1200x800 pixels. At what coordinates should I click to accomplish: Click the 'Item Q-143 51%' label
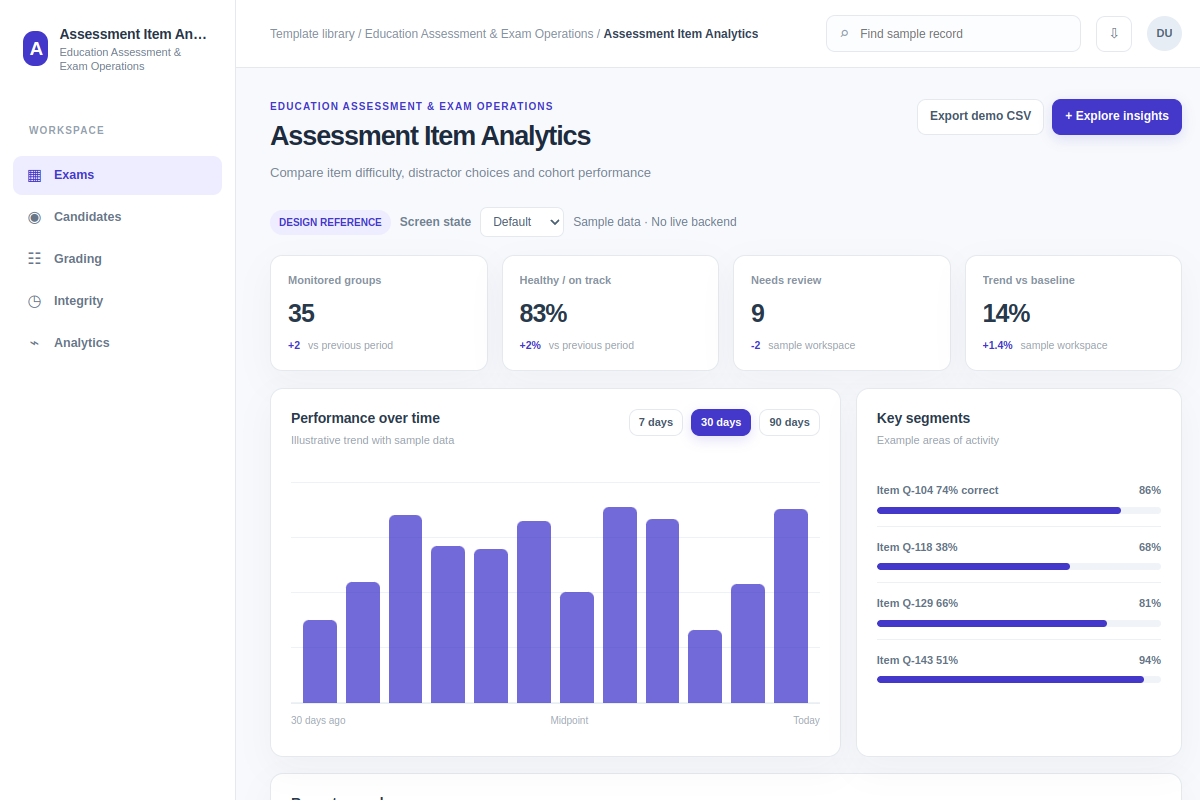click(917, 660)
